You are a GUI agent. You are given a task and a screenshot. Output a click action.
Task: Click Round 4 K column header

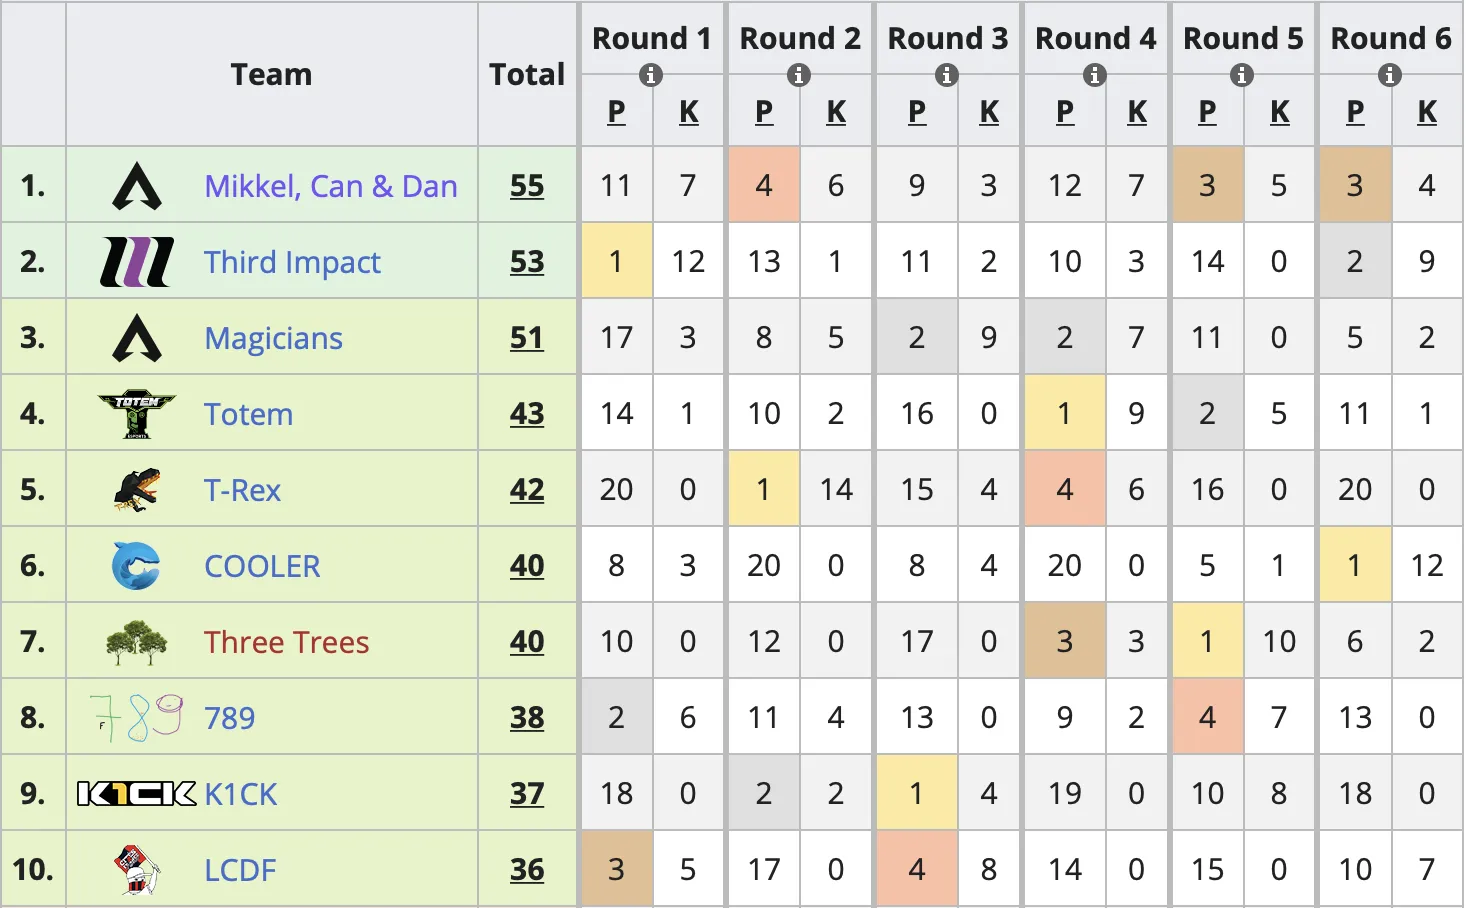pos(1137,112)
